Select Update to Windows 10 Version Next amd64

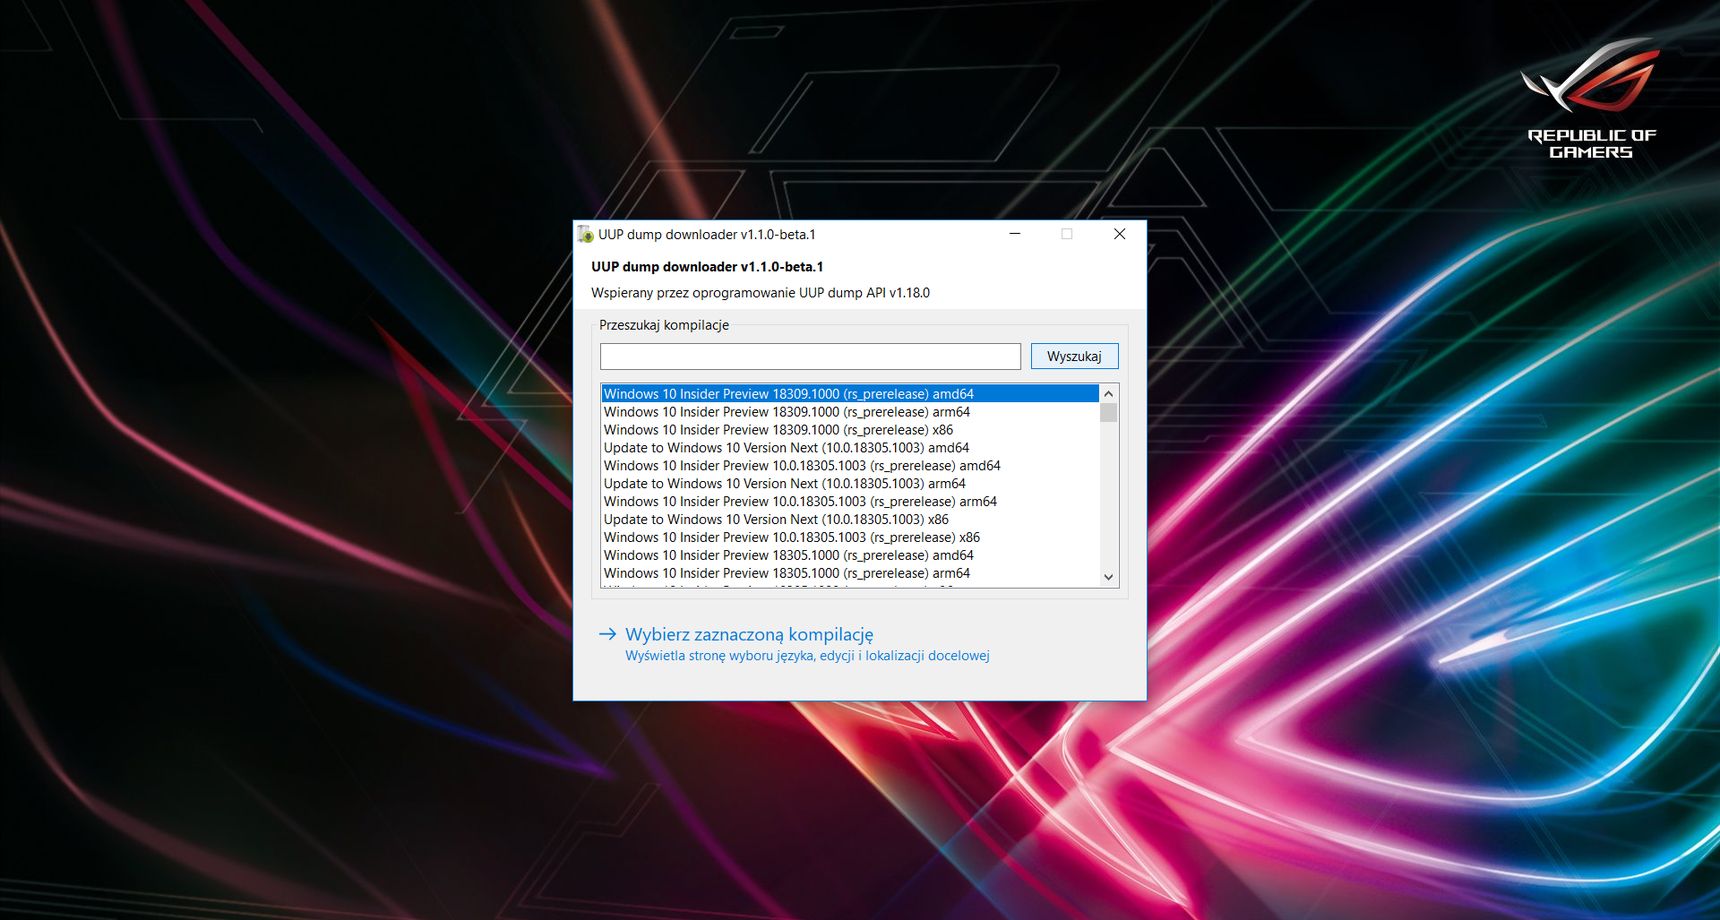[x=850, y=448]
